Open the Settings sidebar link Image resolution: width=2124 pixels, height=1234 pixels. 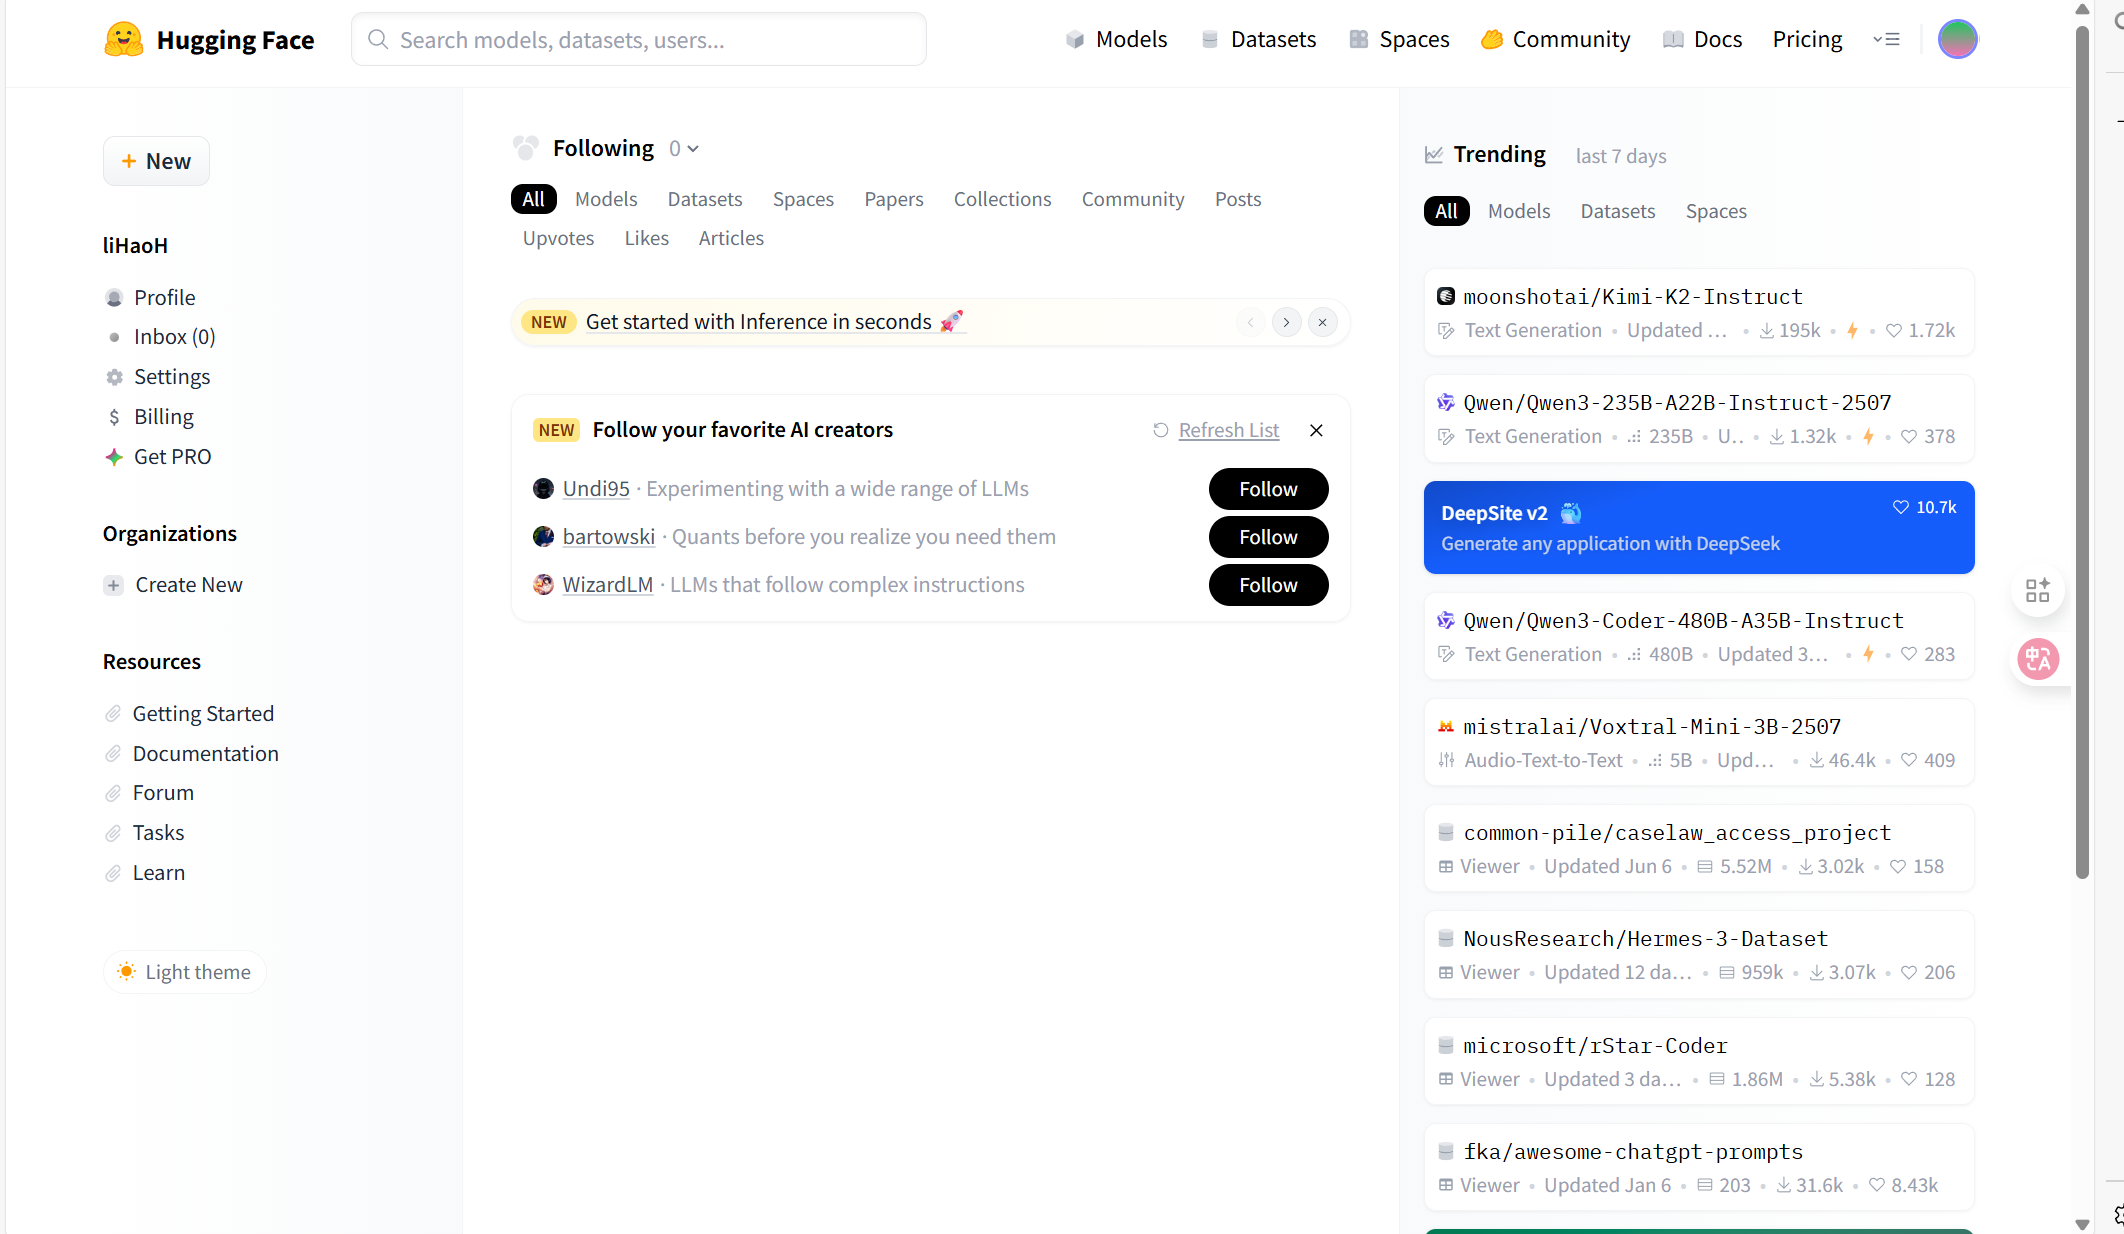click(172, 377)
